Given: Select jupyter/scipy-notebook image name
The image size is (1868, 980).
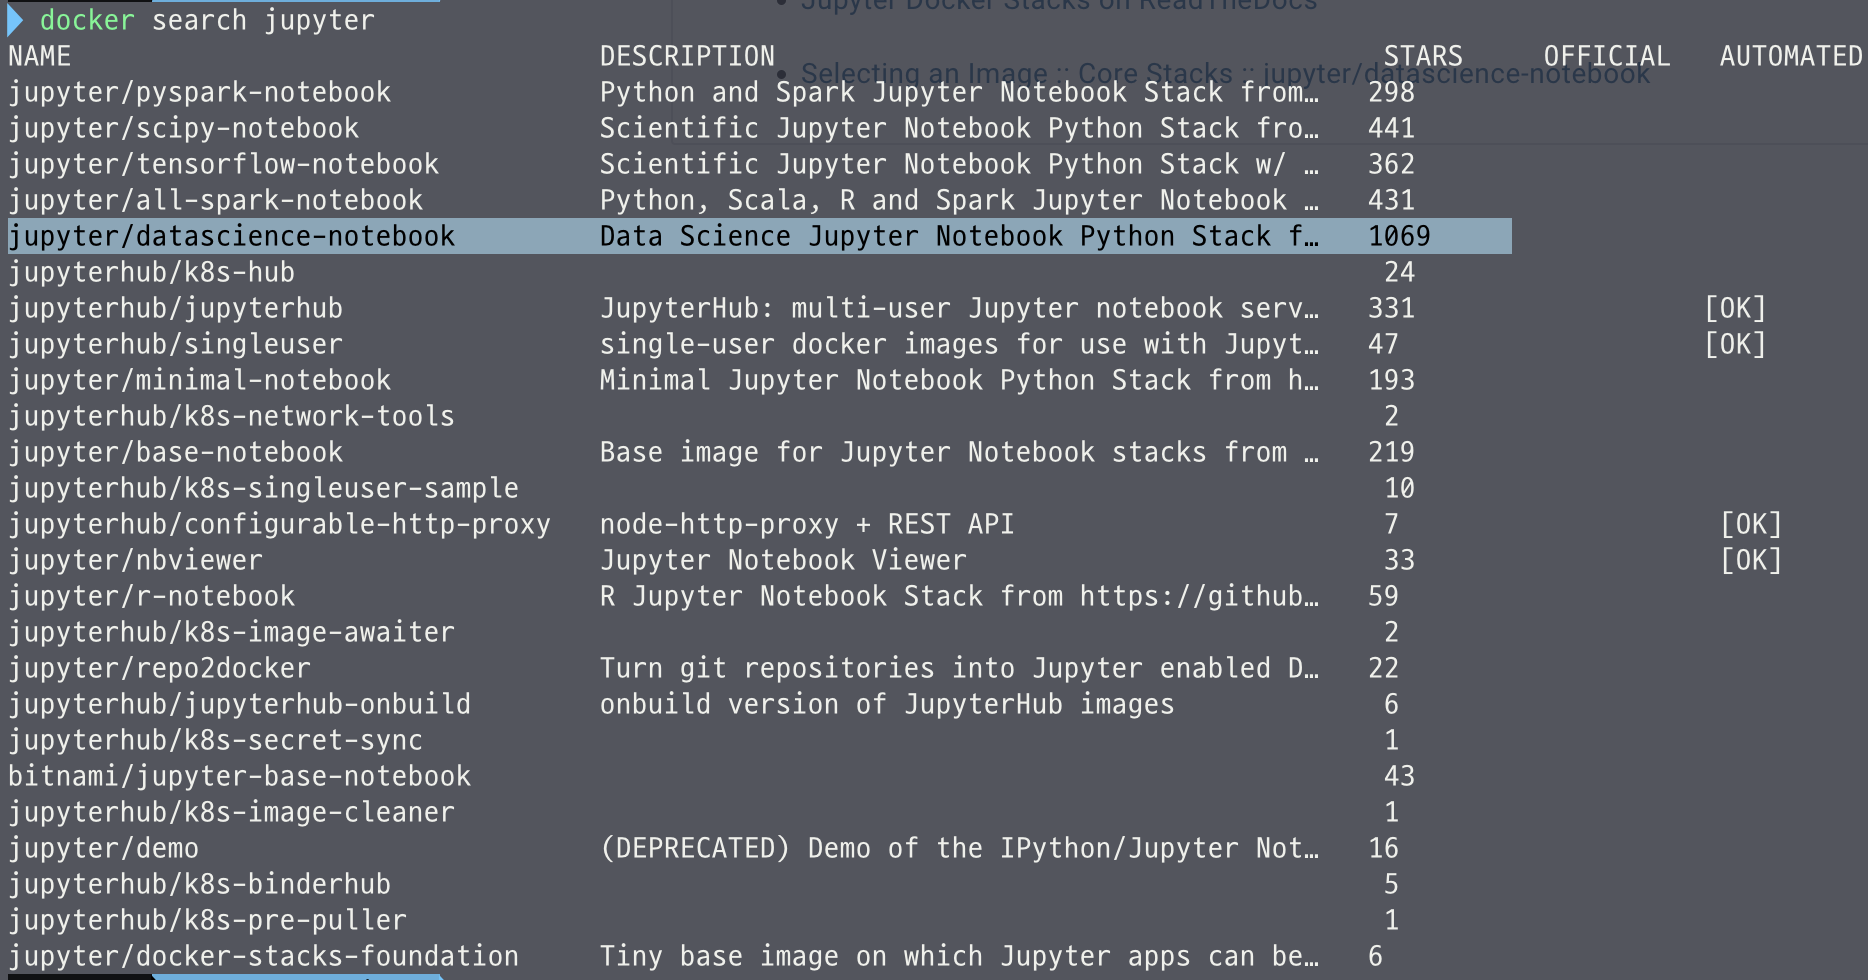Looking at the screenshot, I should [183, 128].
